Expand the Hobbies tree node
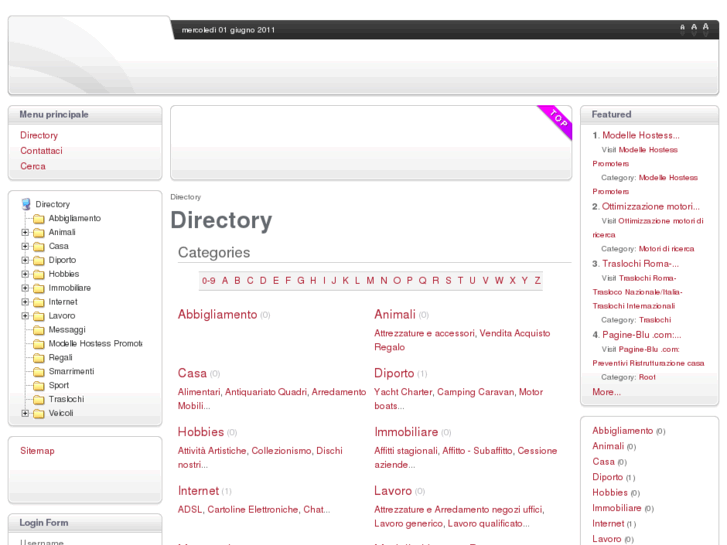 click(25, 274)
